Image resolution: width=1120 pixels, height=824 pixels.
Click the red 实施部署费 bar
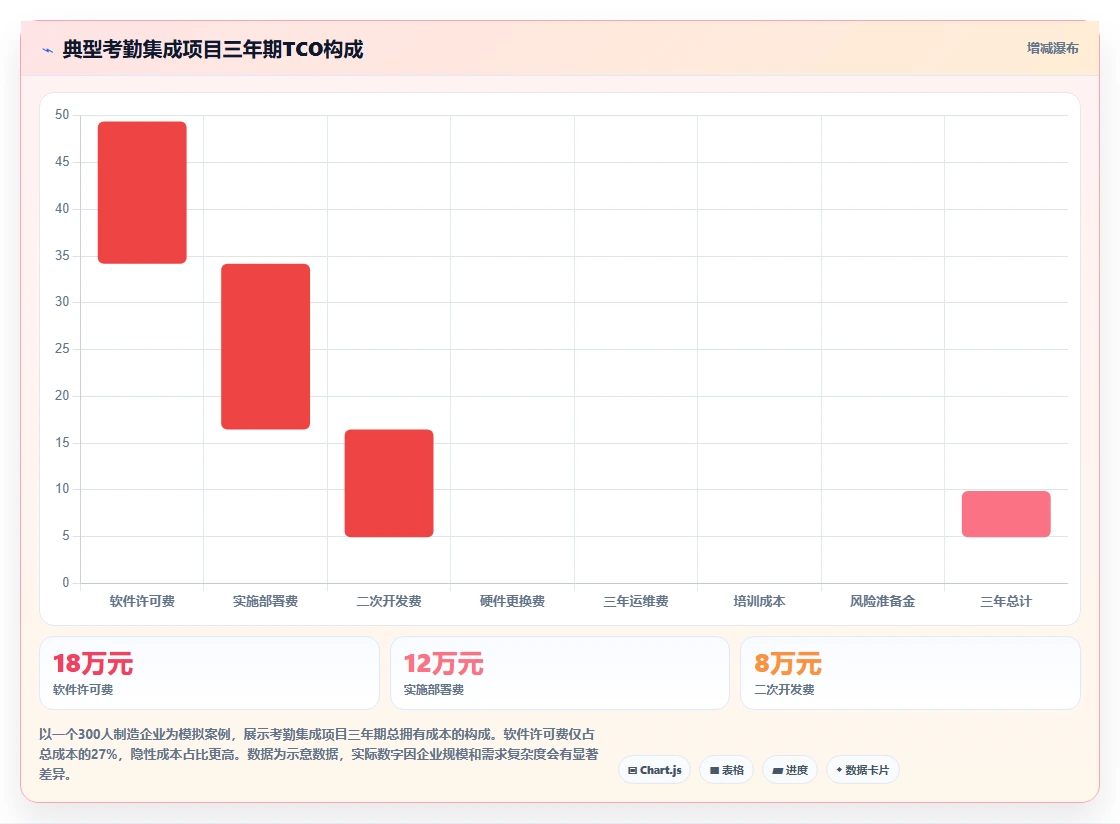coord(266,346)
